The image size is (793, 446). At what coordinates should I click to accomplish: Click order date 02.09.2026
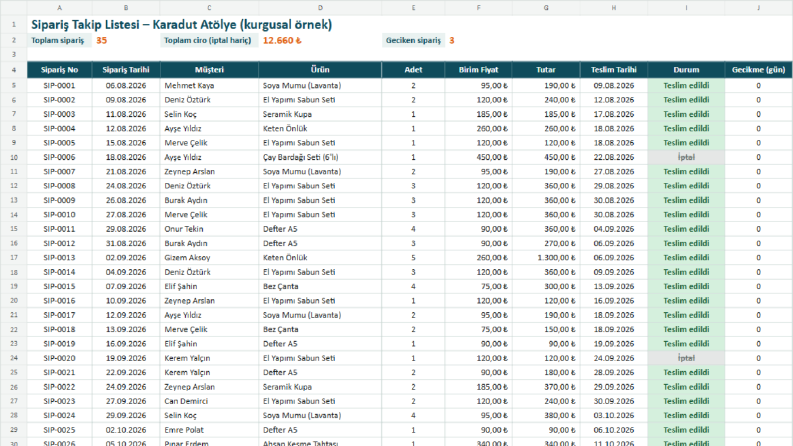click(x=126, y=257)
